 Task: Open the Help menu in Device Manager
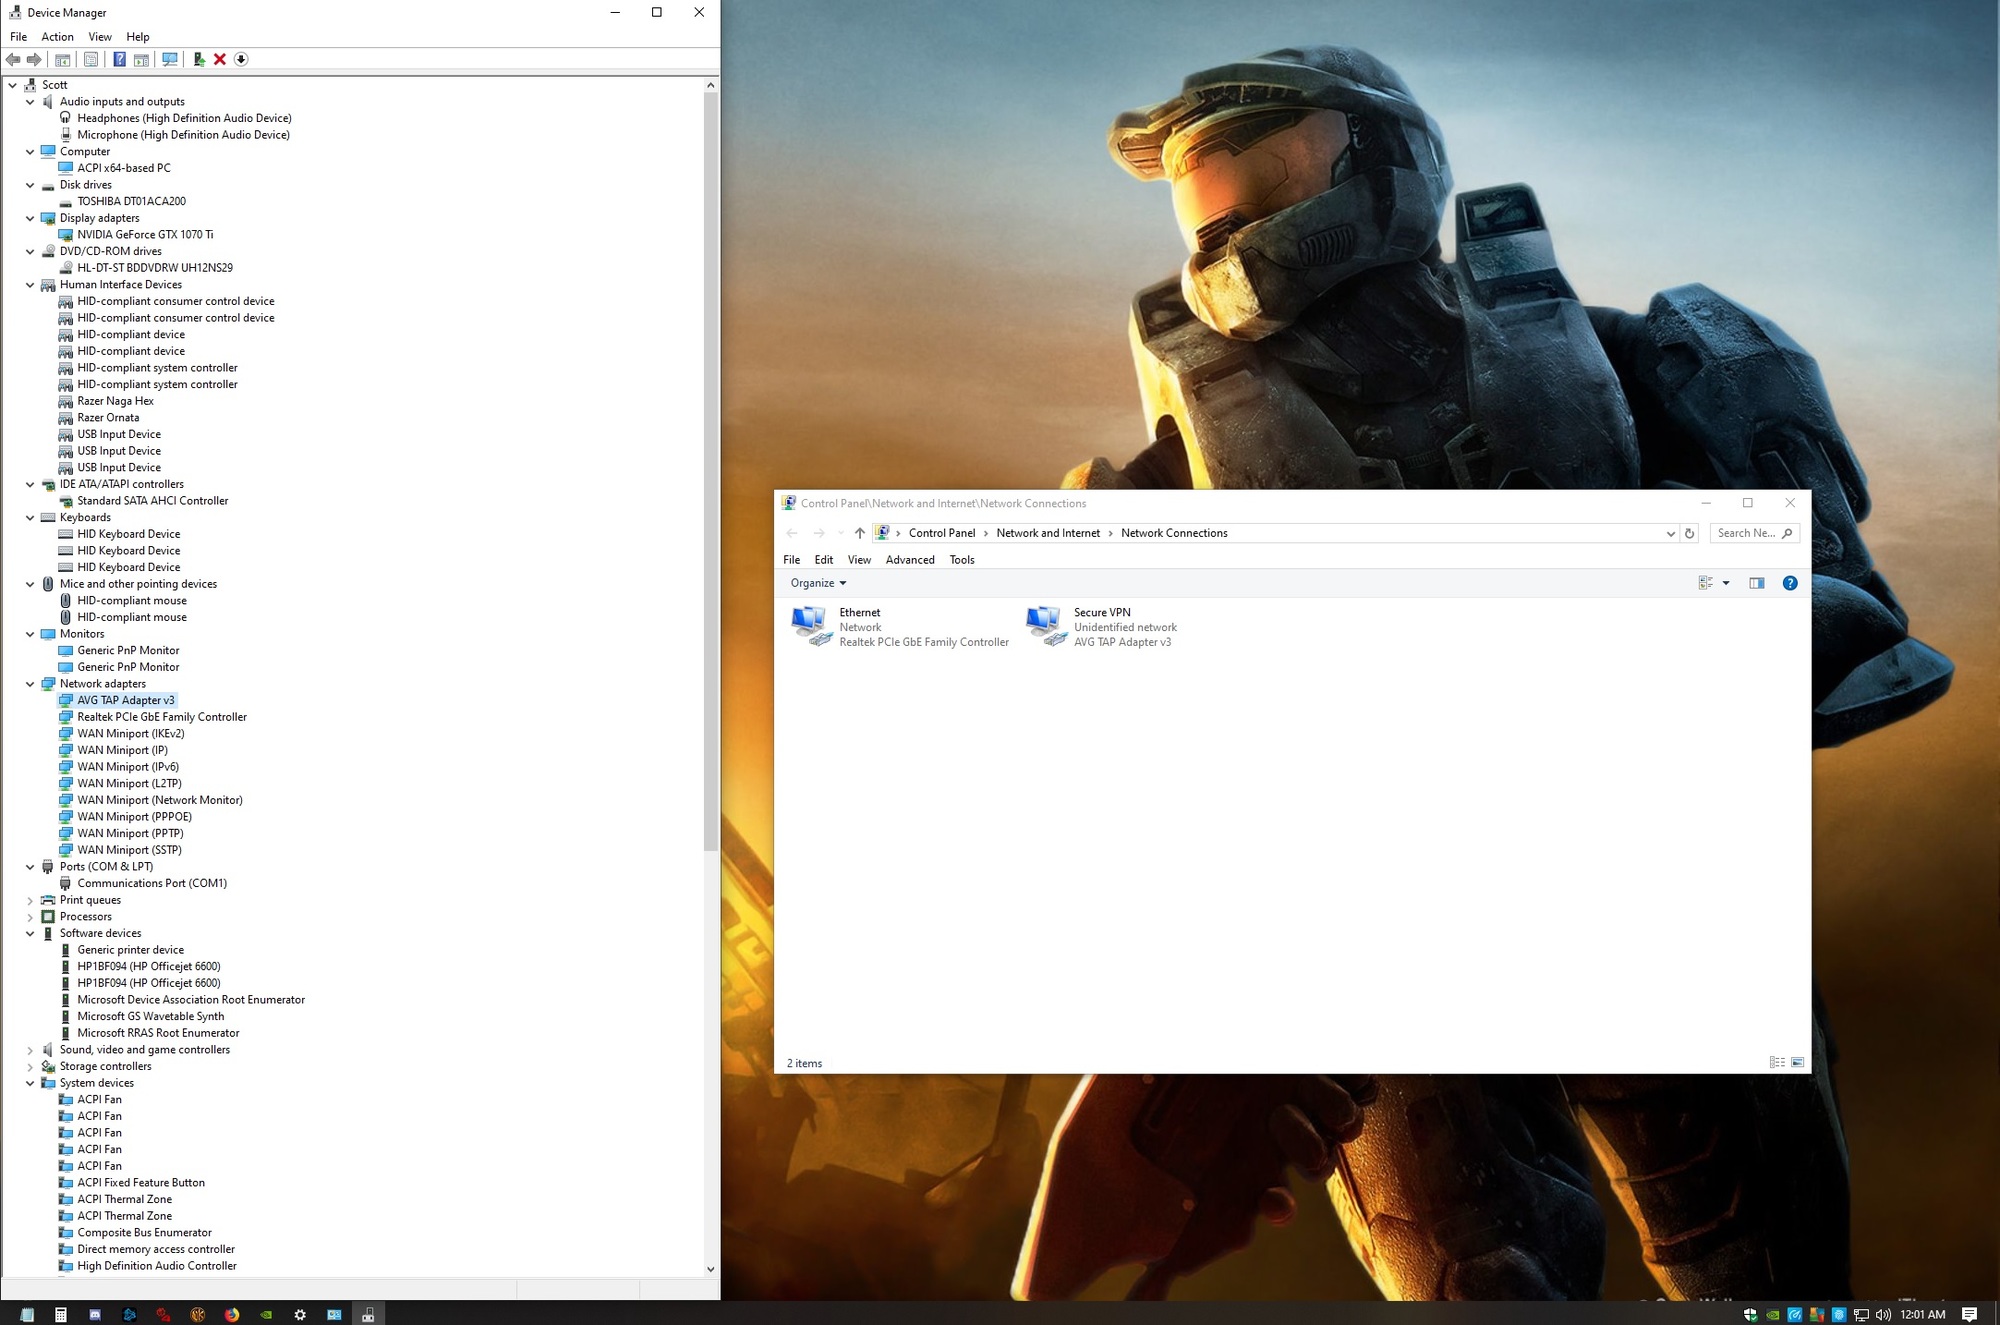[x=138, y=37]
